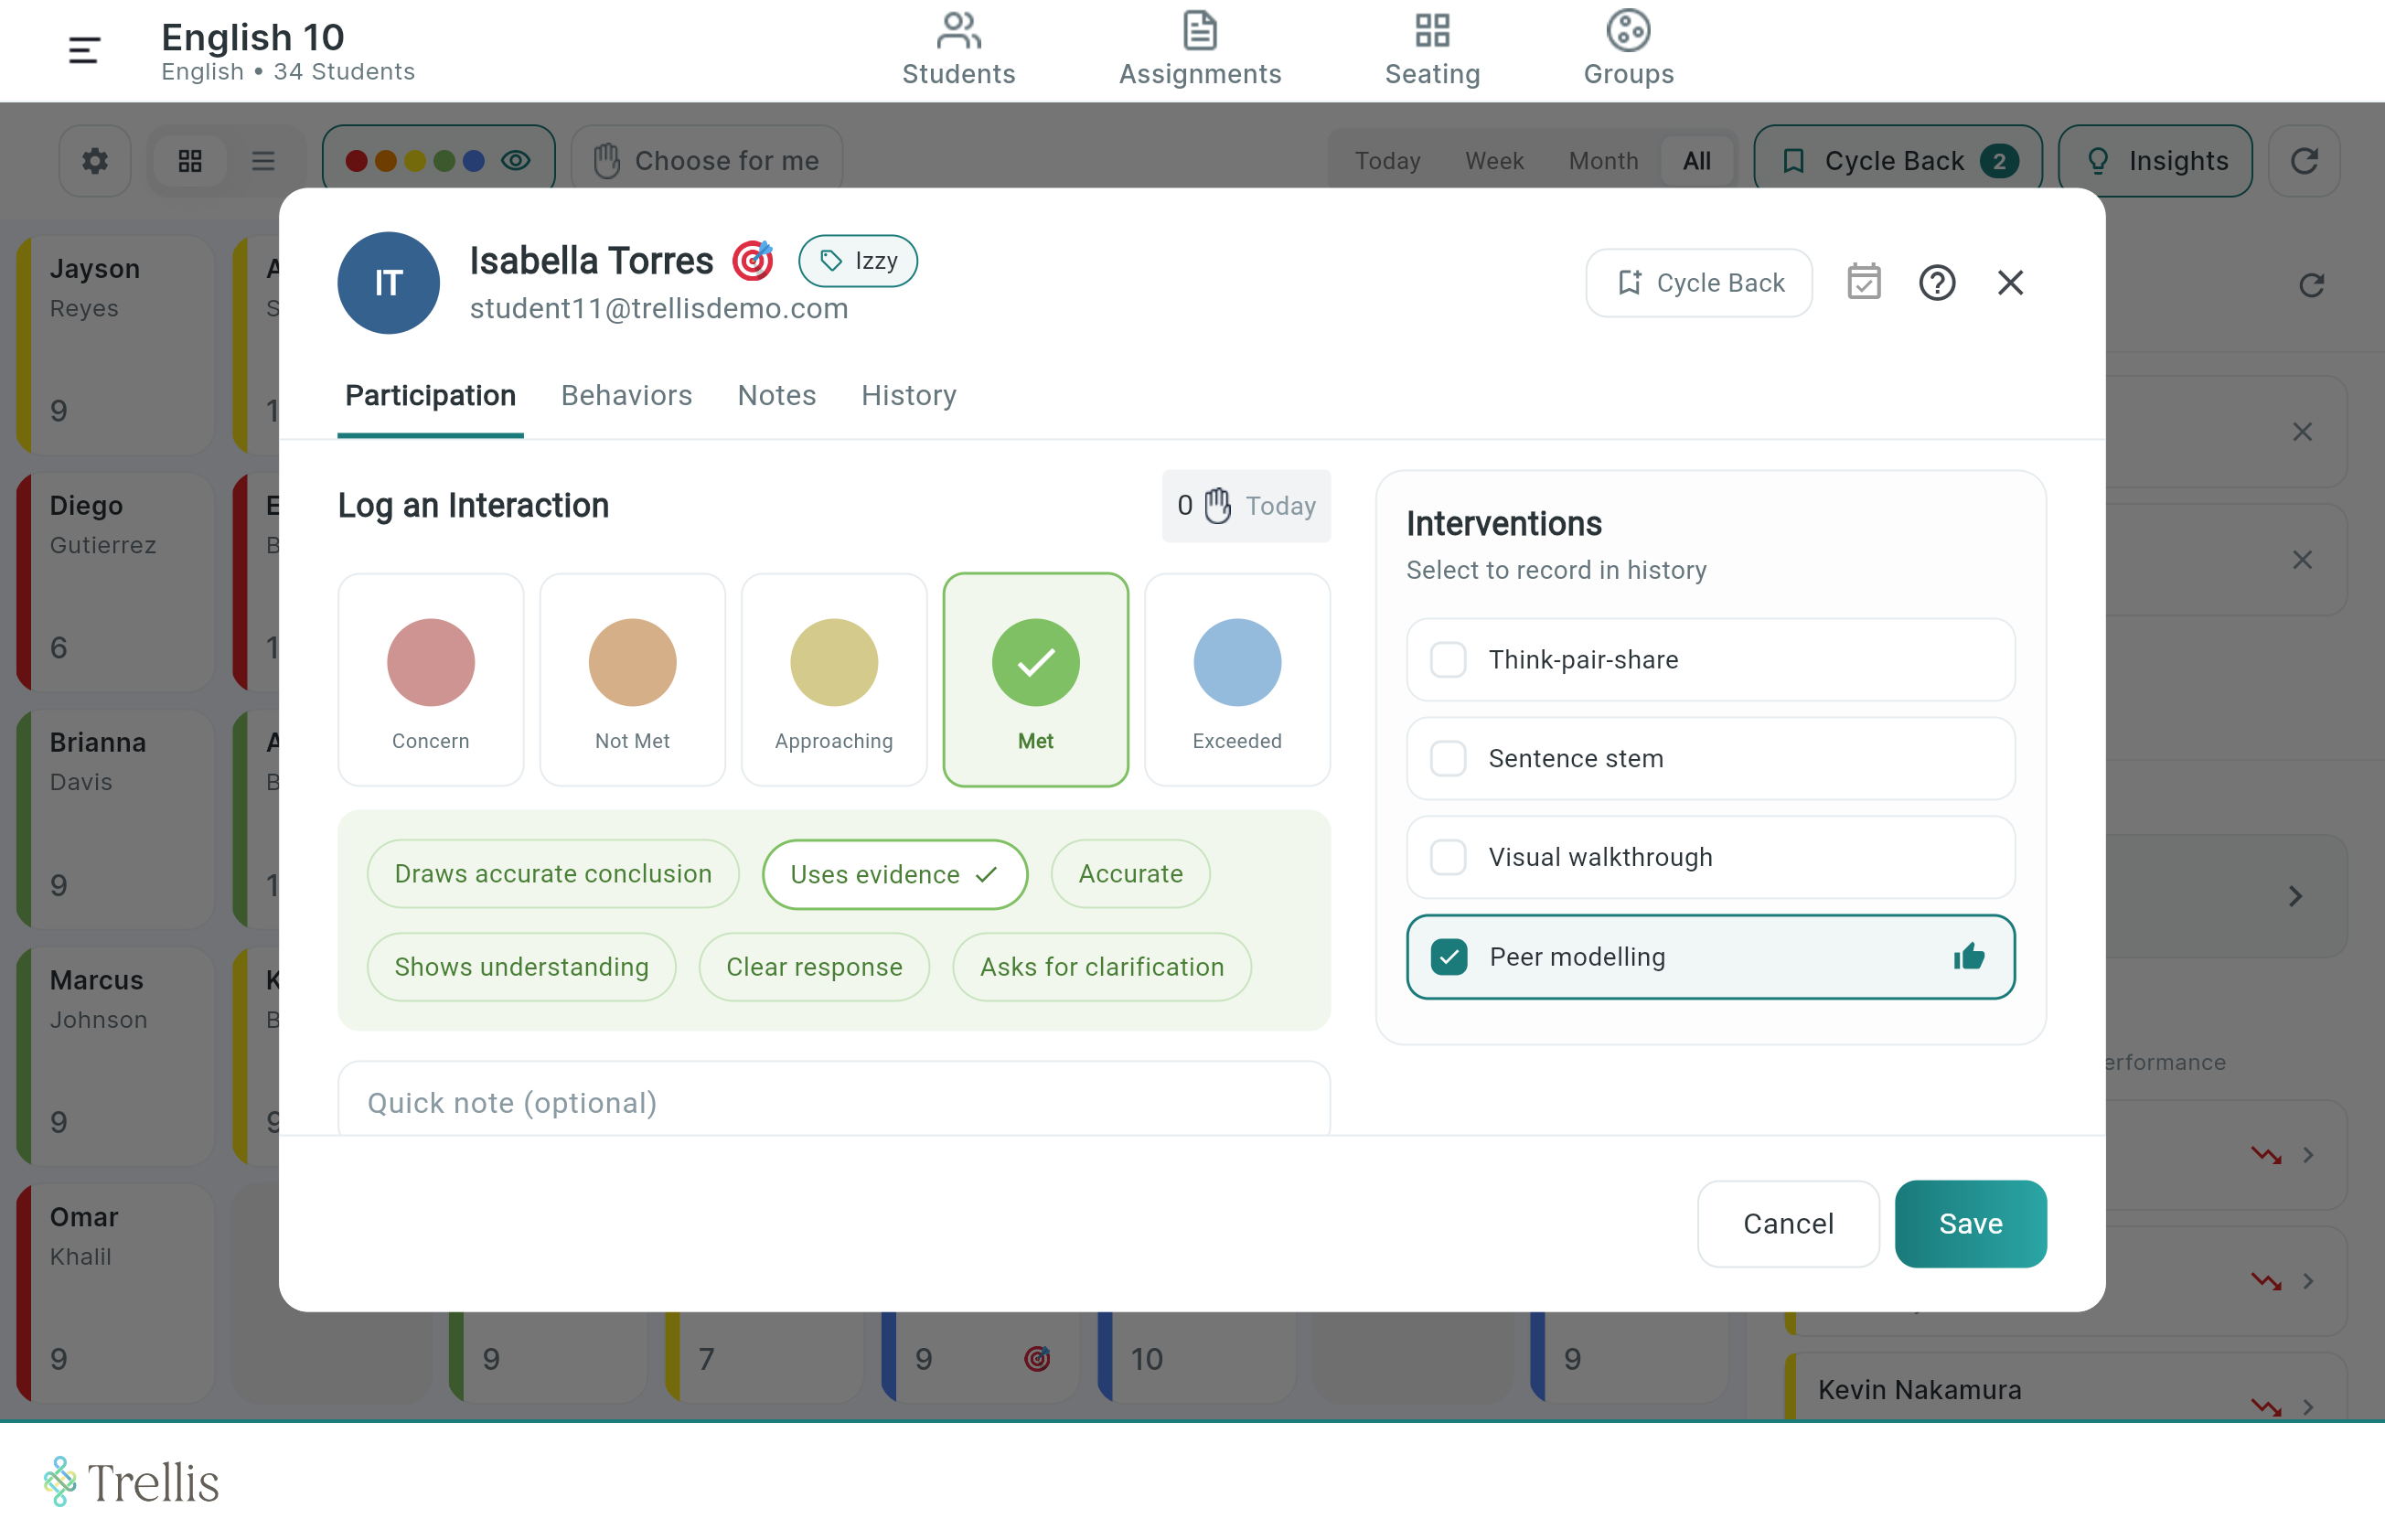Switch to list view layout
This screenshot has width=2385, height=1540.
pos(263,161)
